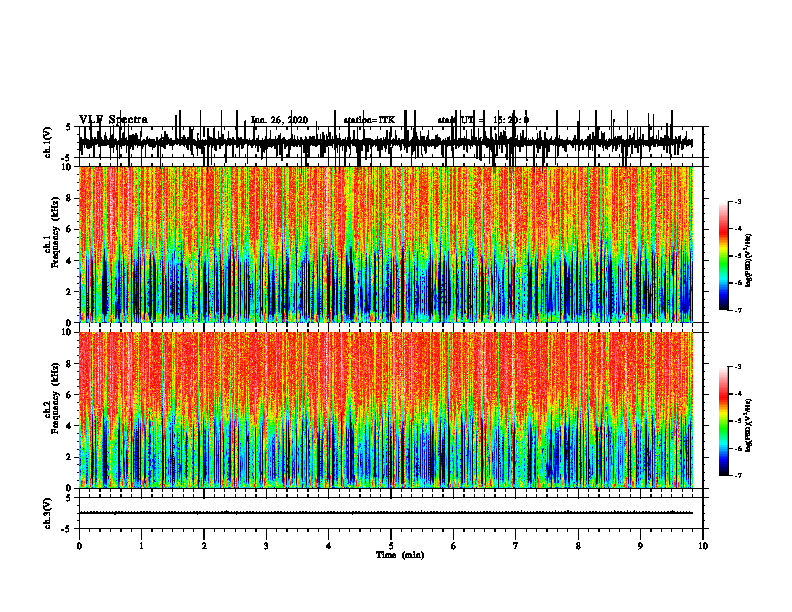Select the start UT time header text
This screenshot has height=612, width=792.
[x=483, y=120]
